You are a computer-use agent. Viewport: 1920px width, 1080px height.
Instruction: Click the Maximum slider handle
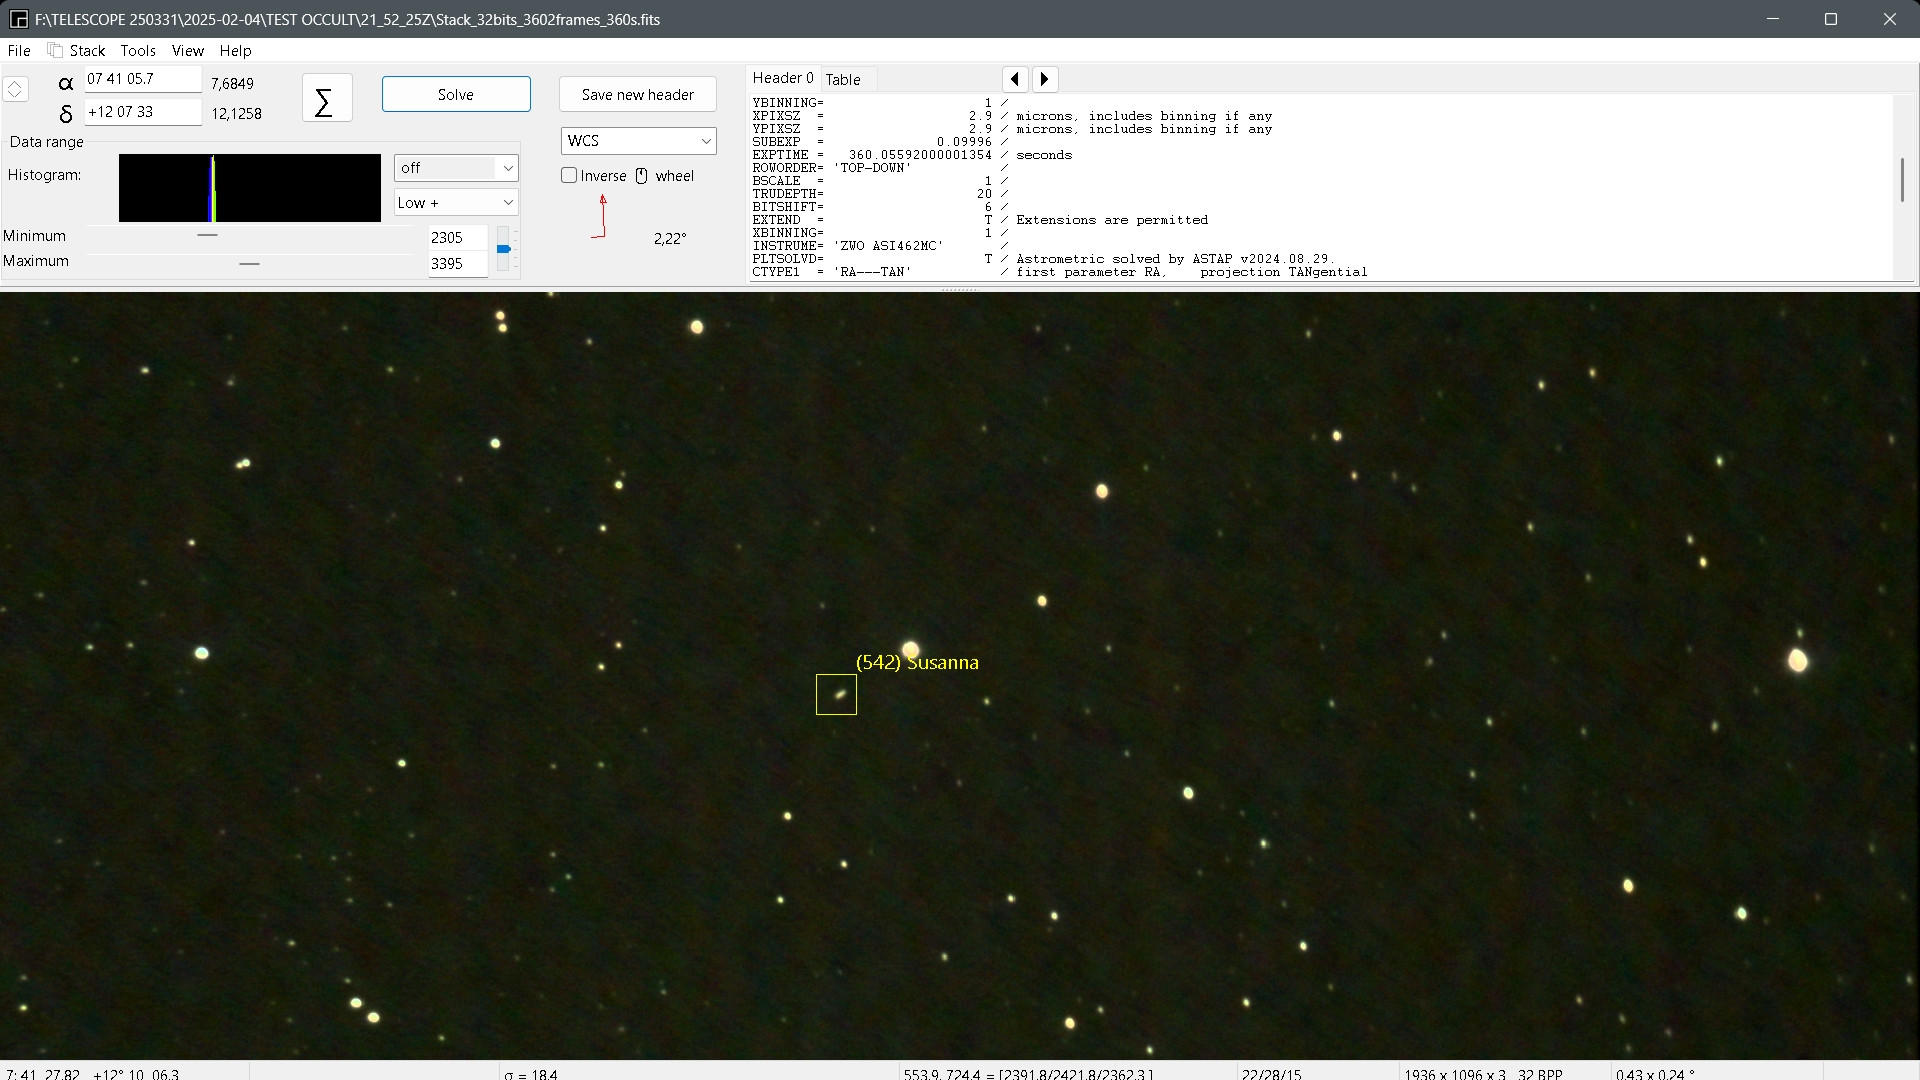coord(249,264)
